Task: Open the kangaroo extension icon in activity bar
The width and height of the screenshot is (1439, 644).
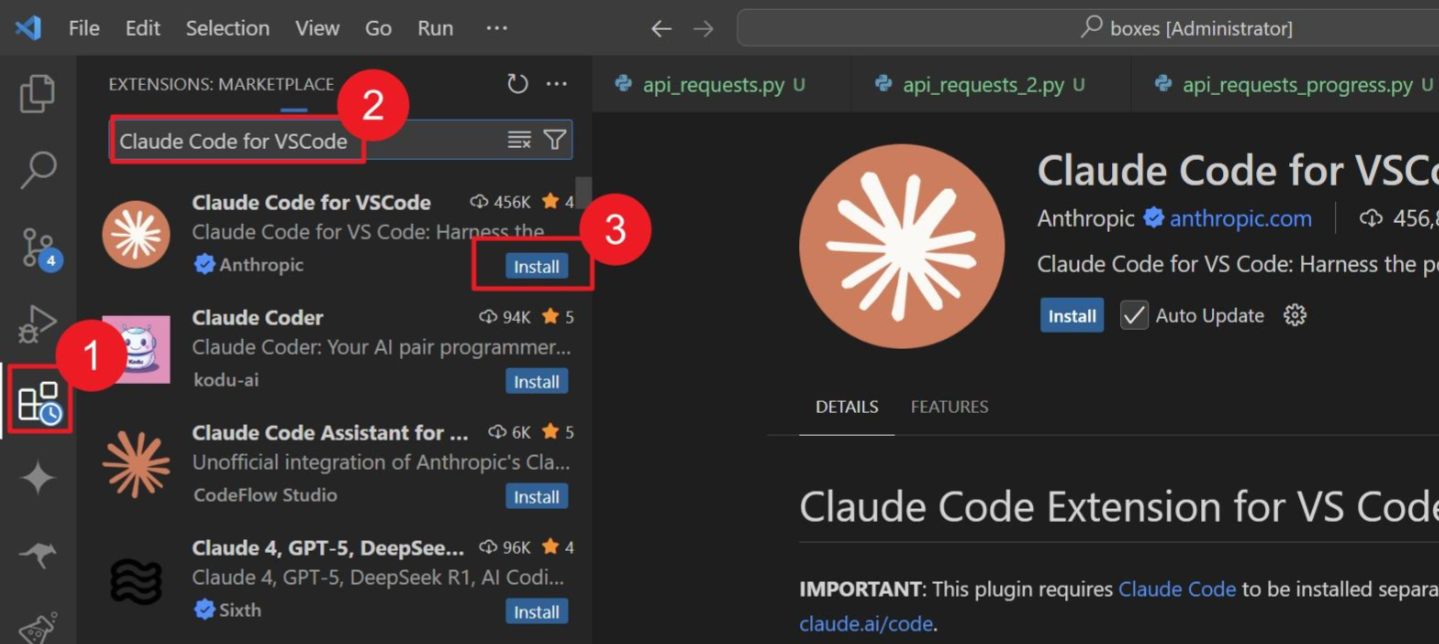Action: [x=38, y=554]
